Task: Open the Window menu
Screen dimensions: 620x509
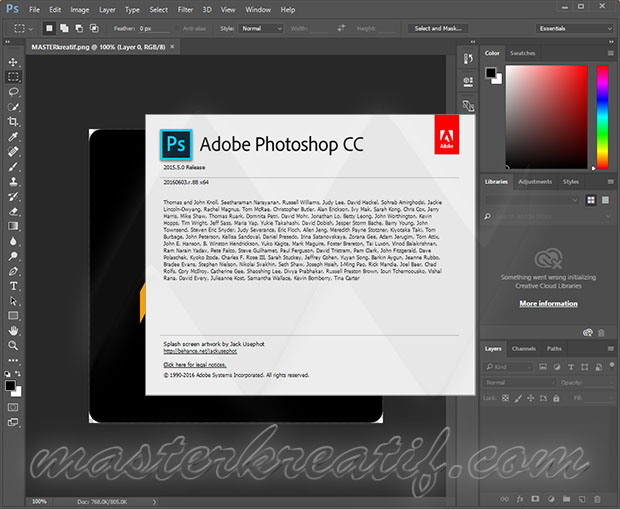Action: click(x=258, y=9)
